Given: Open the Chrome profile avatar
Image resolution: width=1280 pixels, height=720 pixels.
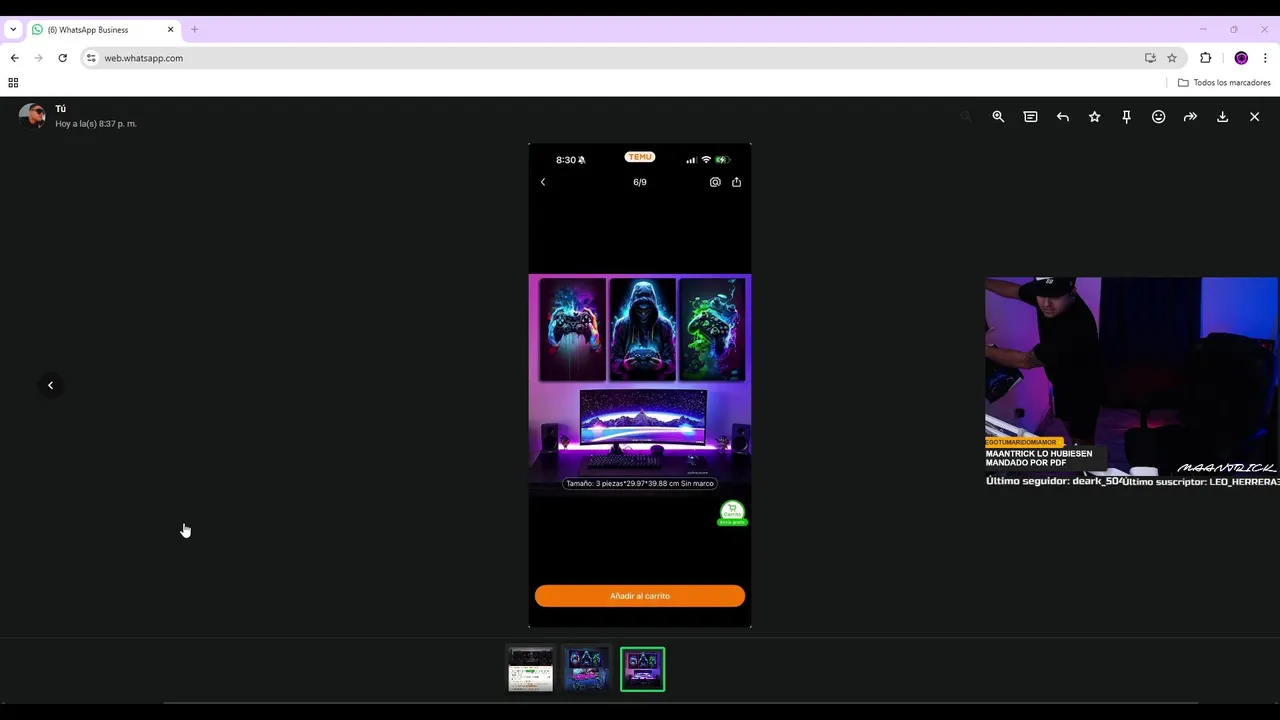Looking at the screenshot, I should 1241,58.
